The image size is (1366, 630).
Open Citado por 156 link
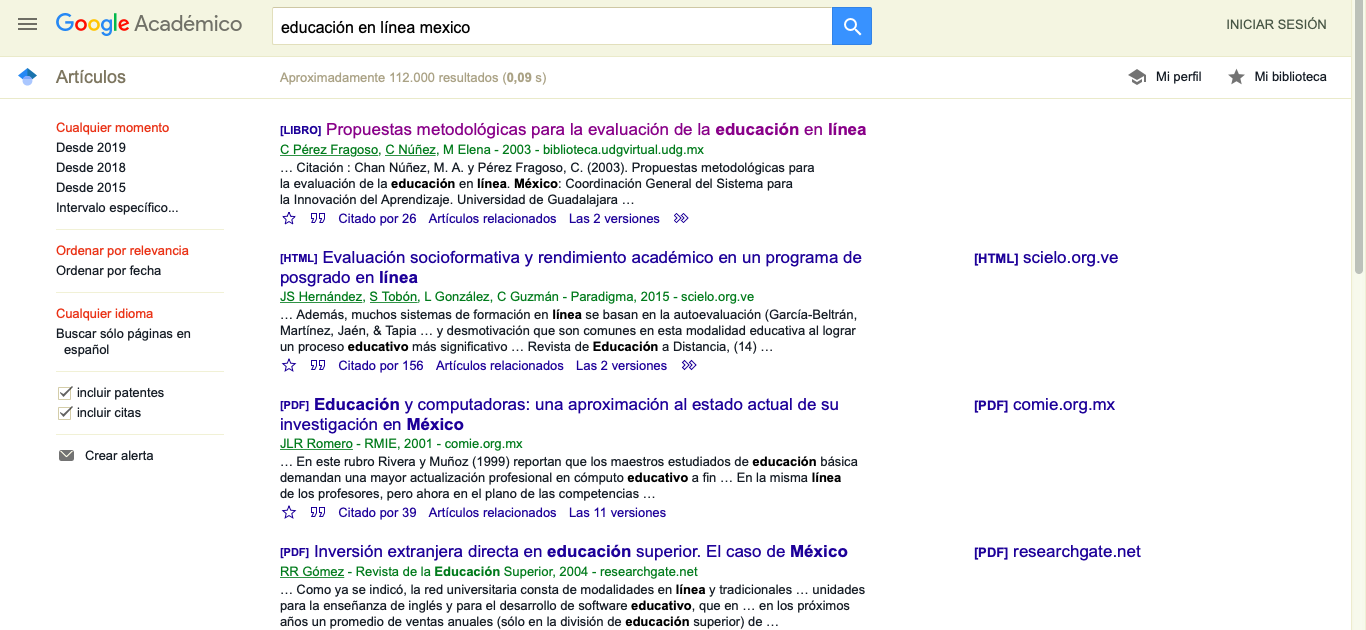pos(380,366)
